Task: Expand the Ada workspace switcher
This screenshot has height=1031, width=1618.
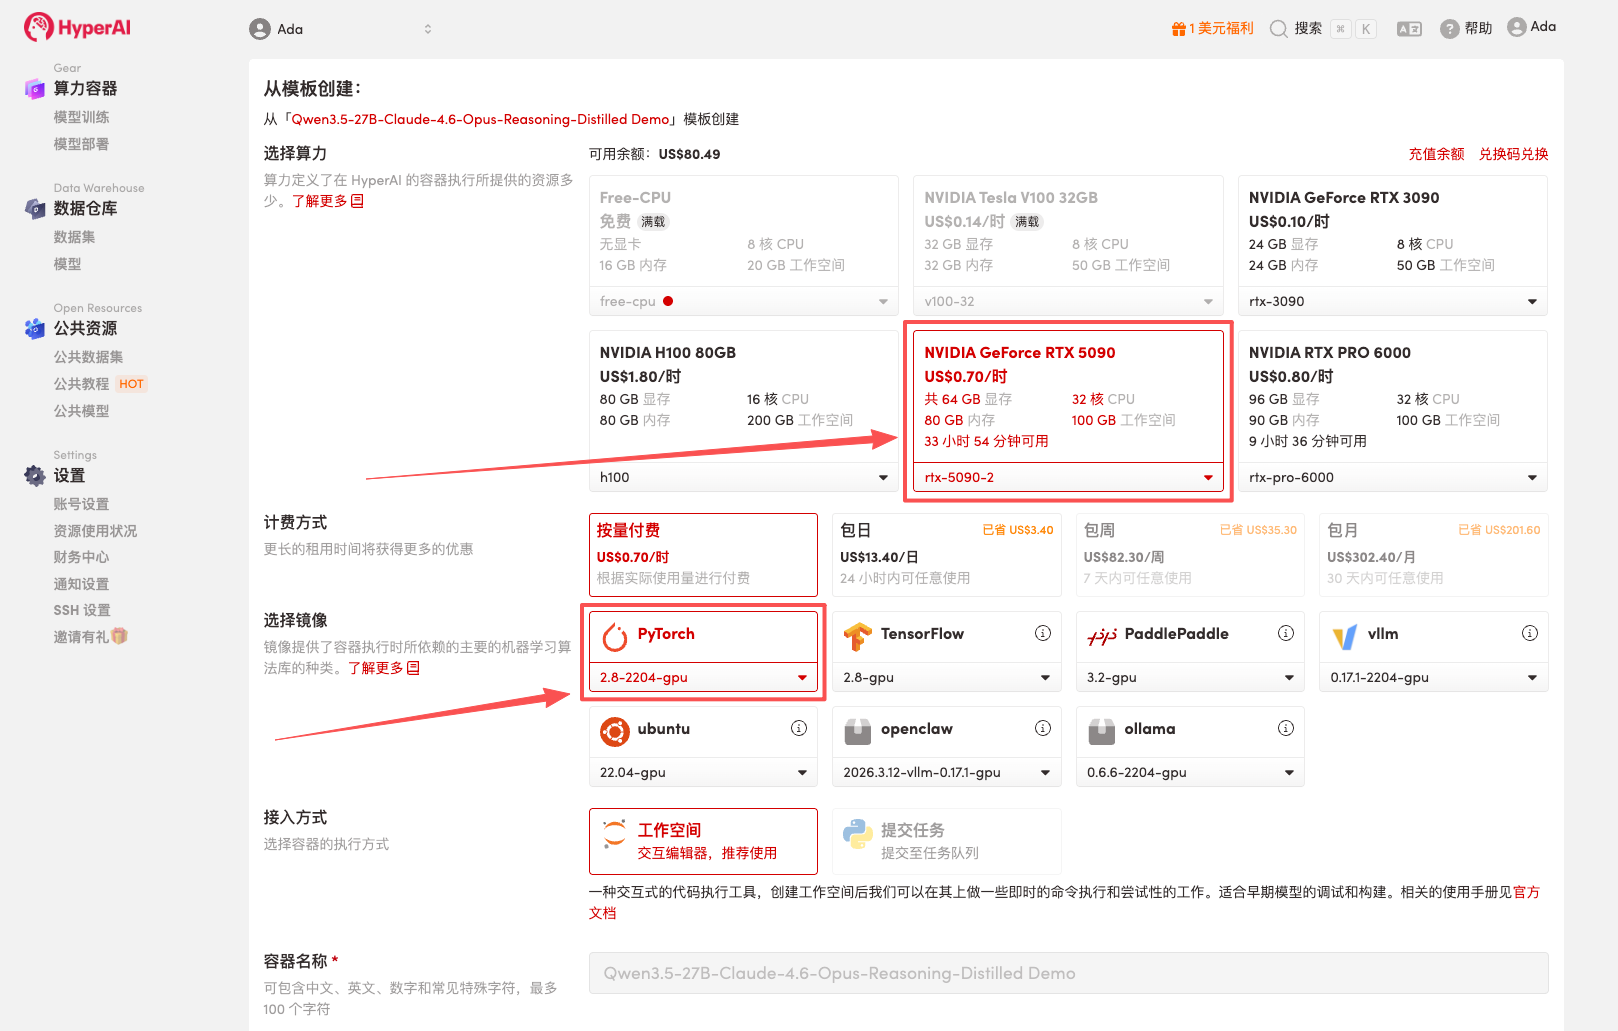Action: pyautogui.click(x=341, y=29)
